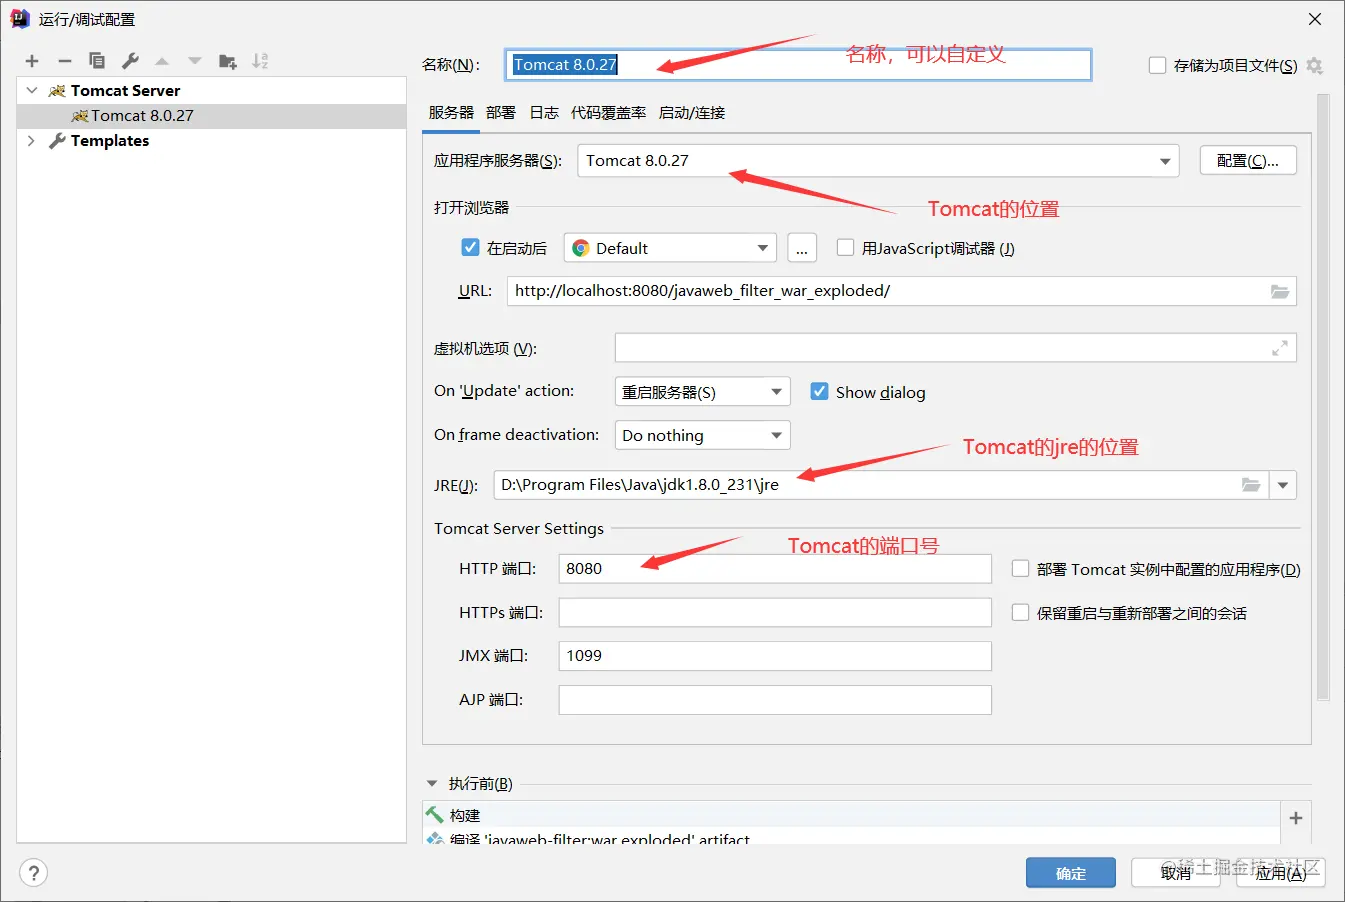1345x902 pixels.
Task: Focus the AJP 端口 input field
Action: coord(775,700)
